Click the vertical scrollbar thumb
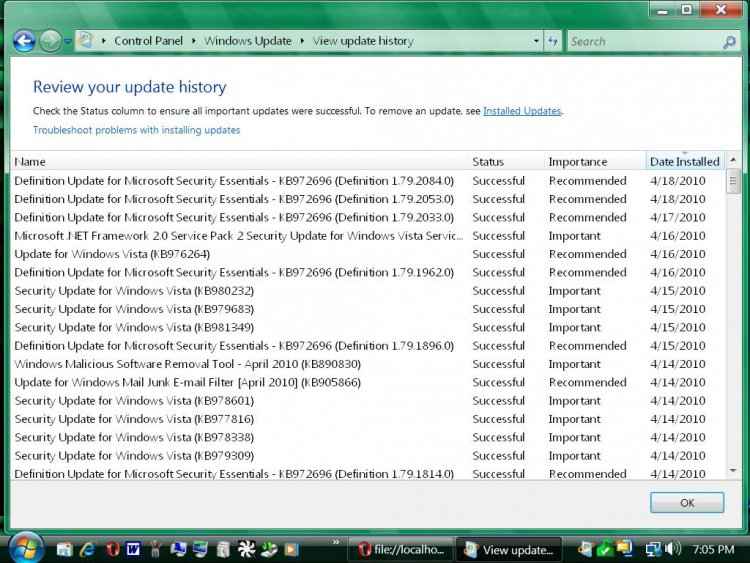 733,181
